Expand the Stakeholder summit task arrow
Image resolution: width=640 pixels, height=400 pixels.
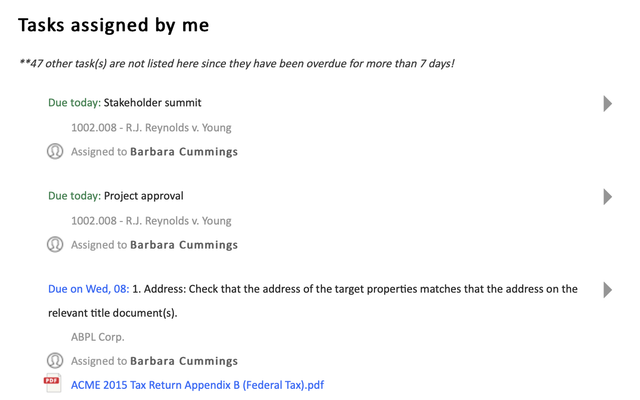pyautogui.click(x=607, y=103)
